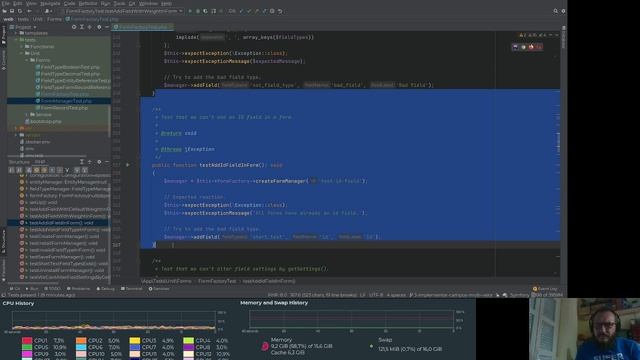Click the Undo/rollback icon in toolbar
Image resolution: width=640 pixels, height=360 pixels.
[x=280, y=11]
